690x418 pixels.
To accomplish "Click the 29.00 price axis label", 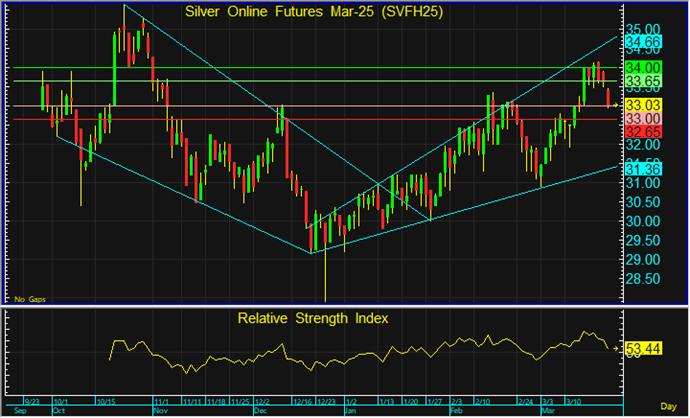I will coord(642,259).
